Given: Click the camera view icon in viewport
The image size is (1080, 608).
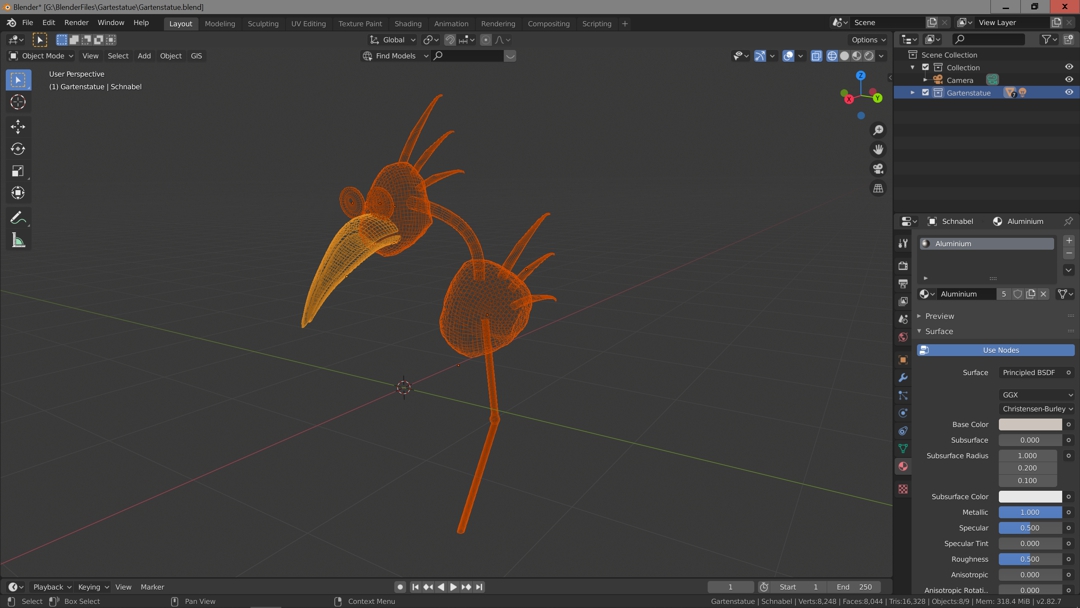Looking at the screenshot, I should pos(878,169).
